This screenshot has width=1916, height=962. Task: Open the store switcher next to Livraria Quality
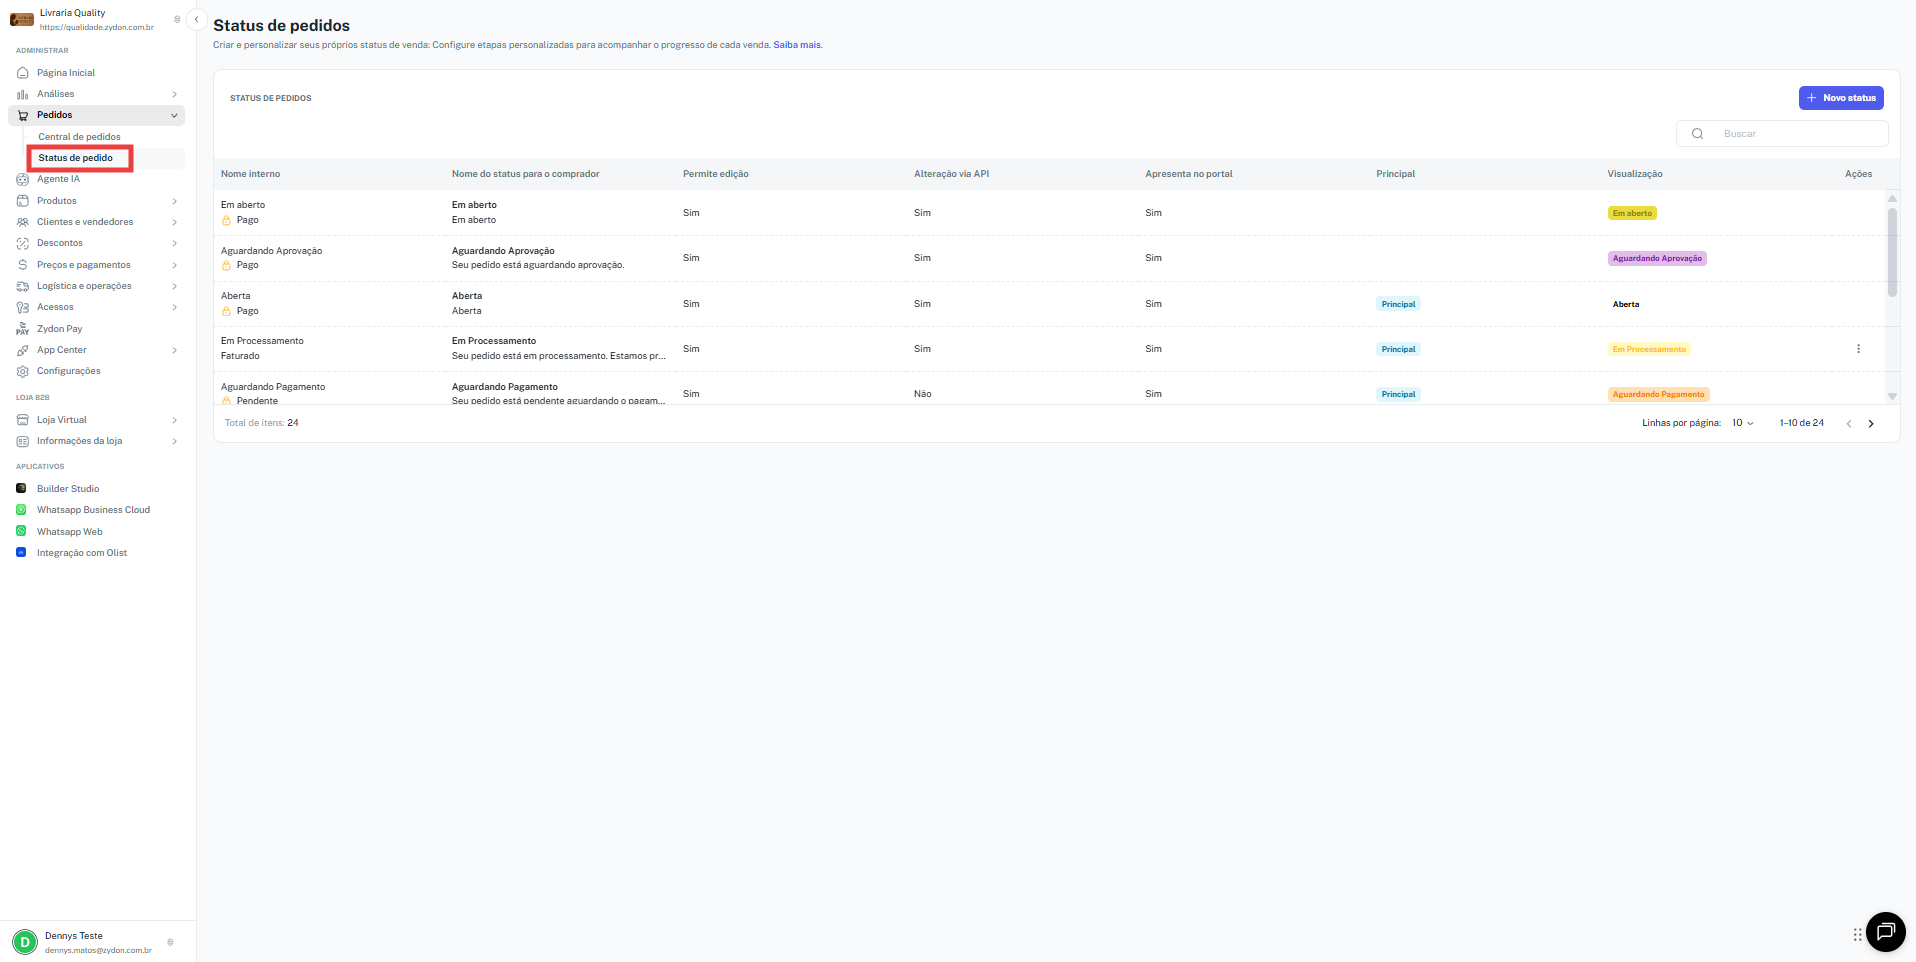[177, 19]
